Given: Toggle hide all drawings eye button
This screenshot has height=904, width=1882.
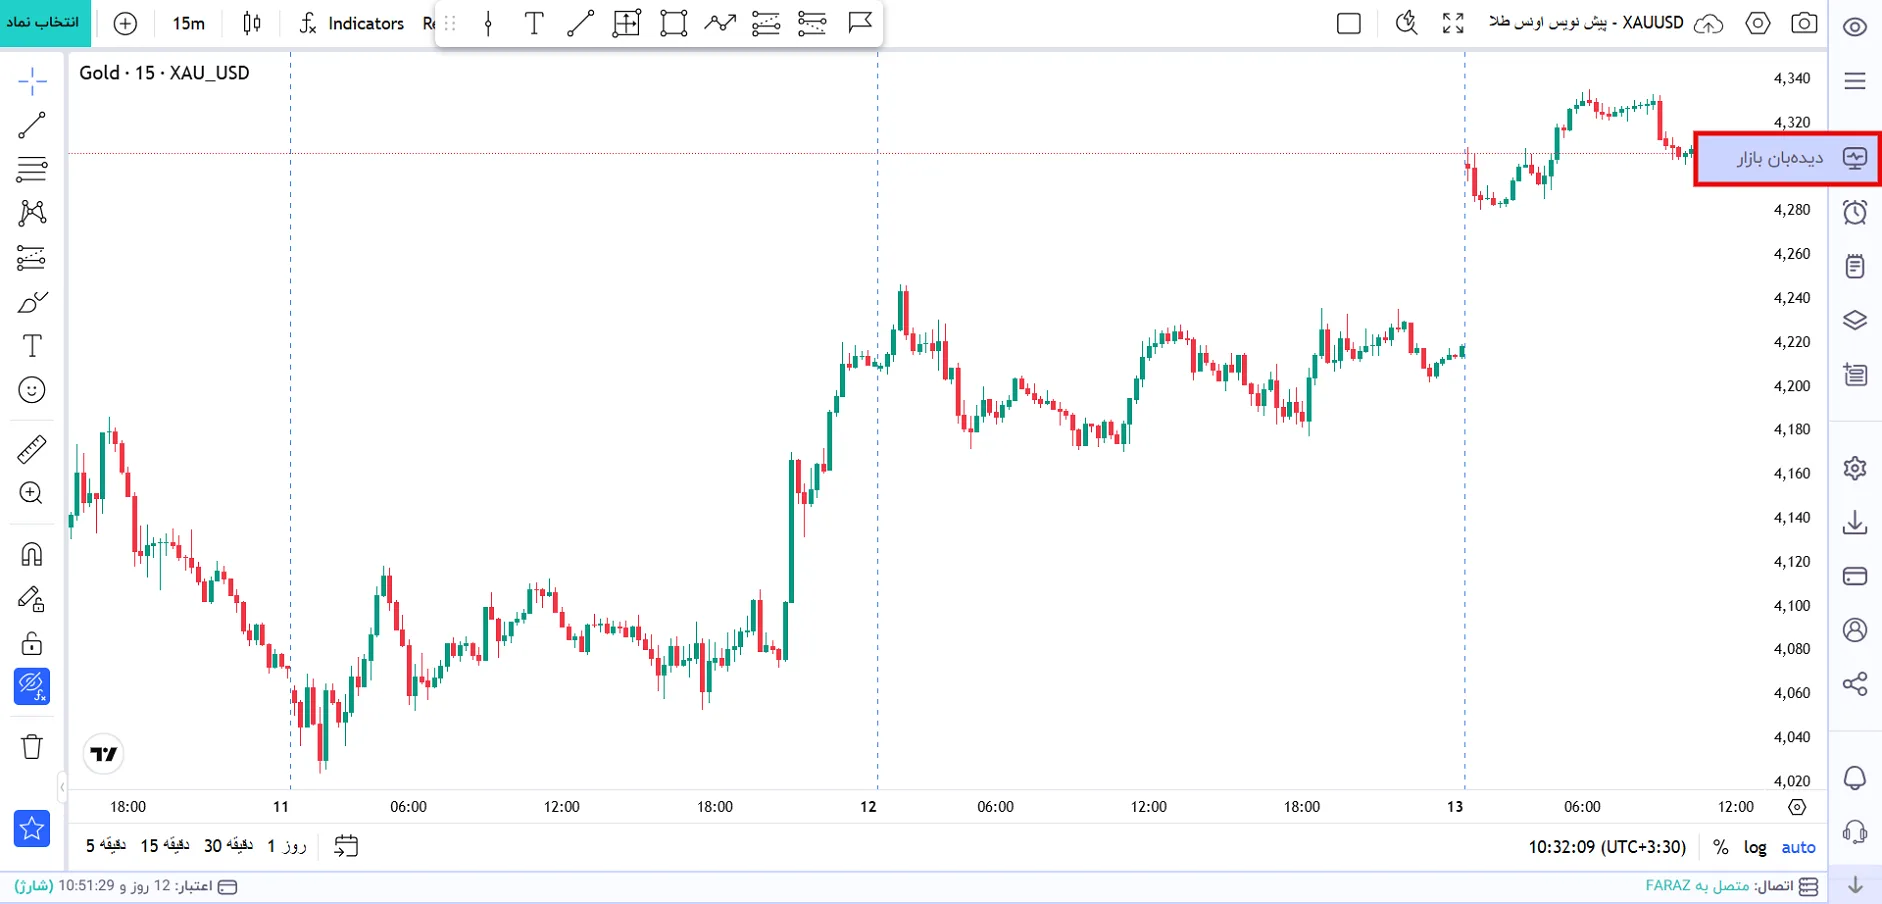Looking at the screenshot, I should coord(32,686).
